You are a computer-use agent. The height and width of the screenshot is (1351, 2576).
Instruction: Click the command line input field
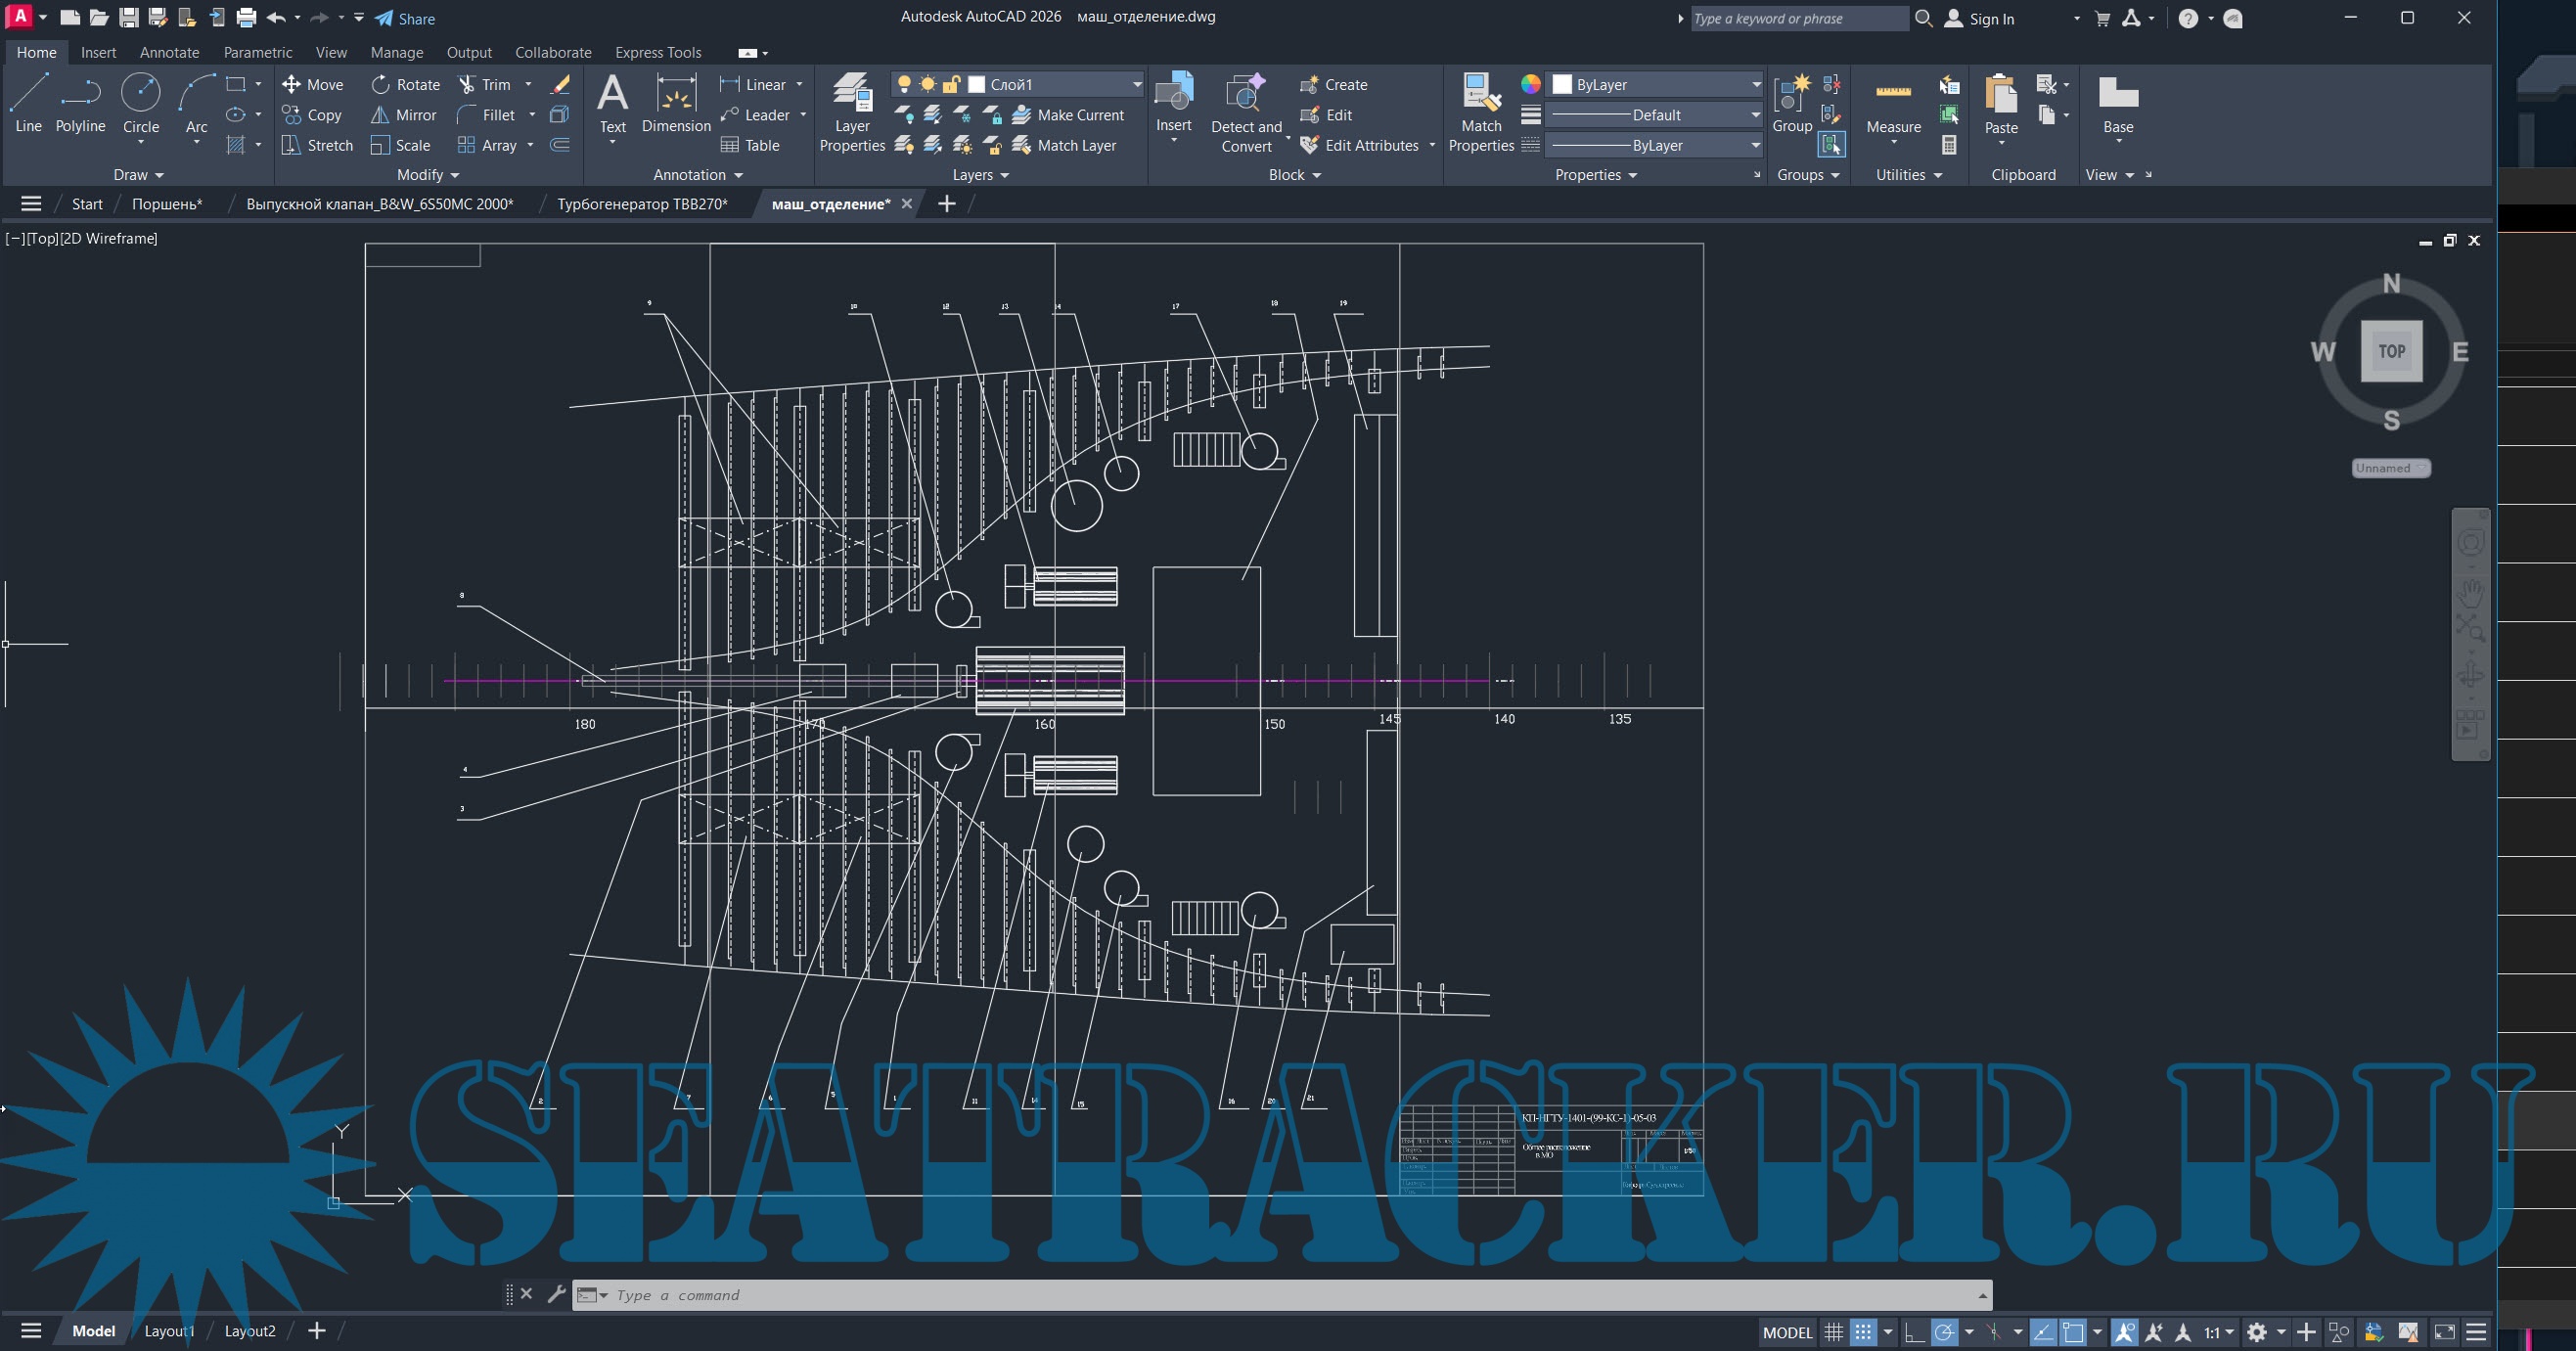tap(1290, 1295)
